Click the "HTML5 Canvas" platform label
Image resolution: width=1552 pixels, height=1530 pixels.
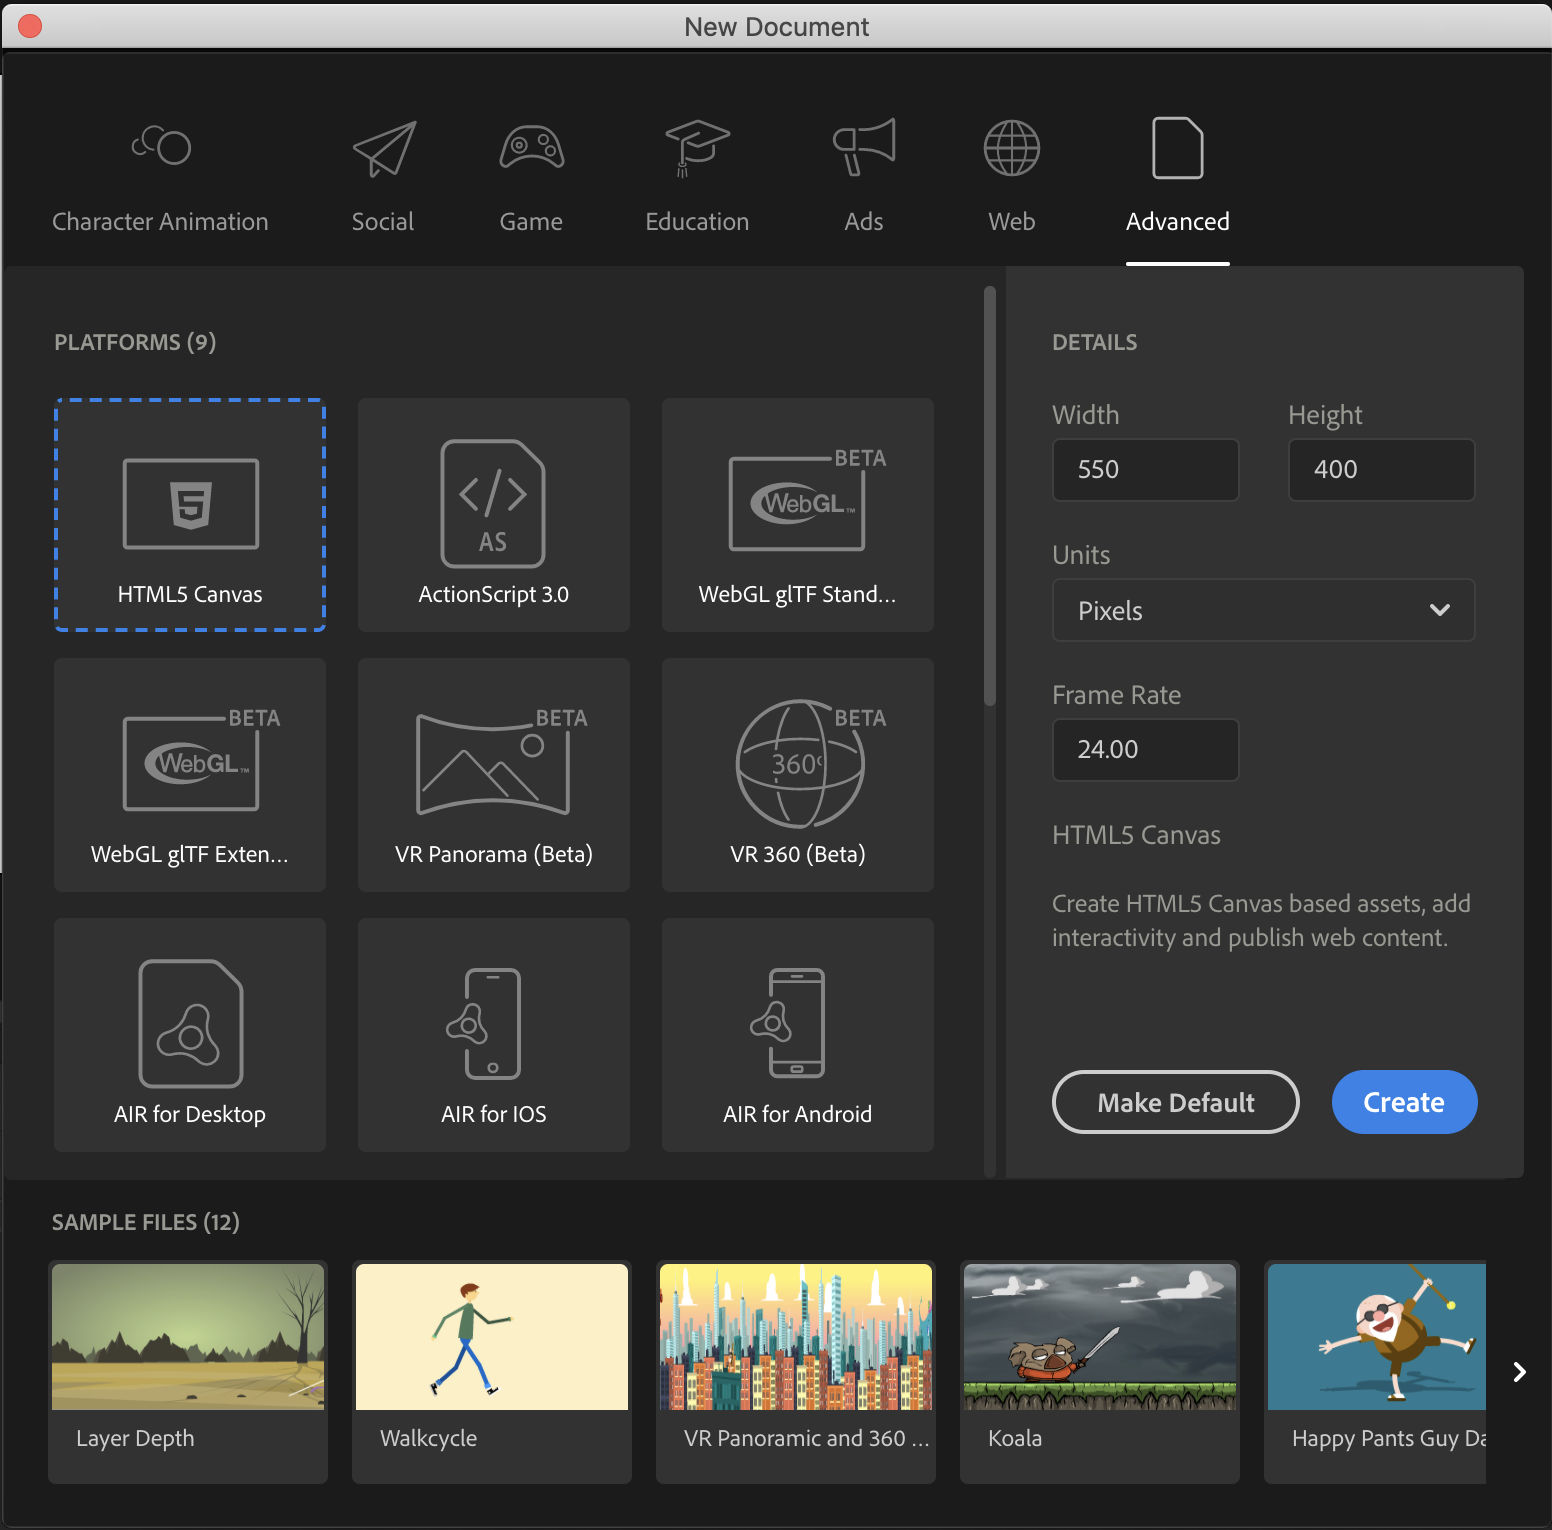click(190, 595)
